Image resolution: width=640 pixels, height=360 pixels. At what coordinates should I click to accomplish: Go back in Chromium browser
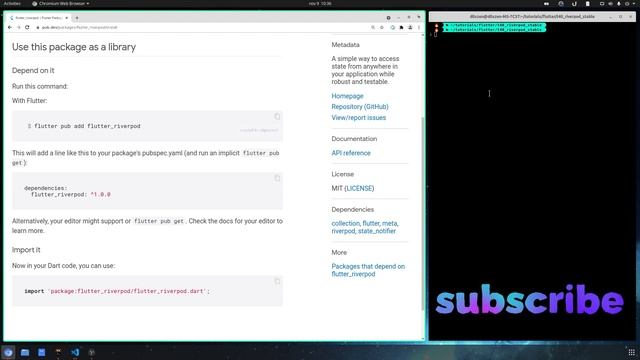(x=10, y=27)
